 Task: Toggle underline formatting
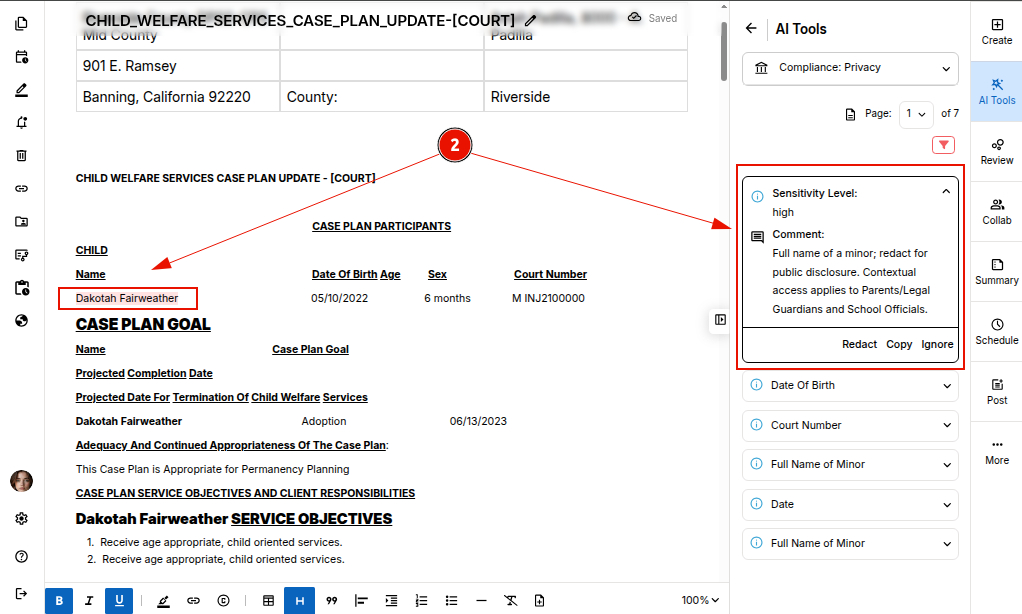(119, 600)
